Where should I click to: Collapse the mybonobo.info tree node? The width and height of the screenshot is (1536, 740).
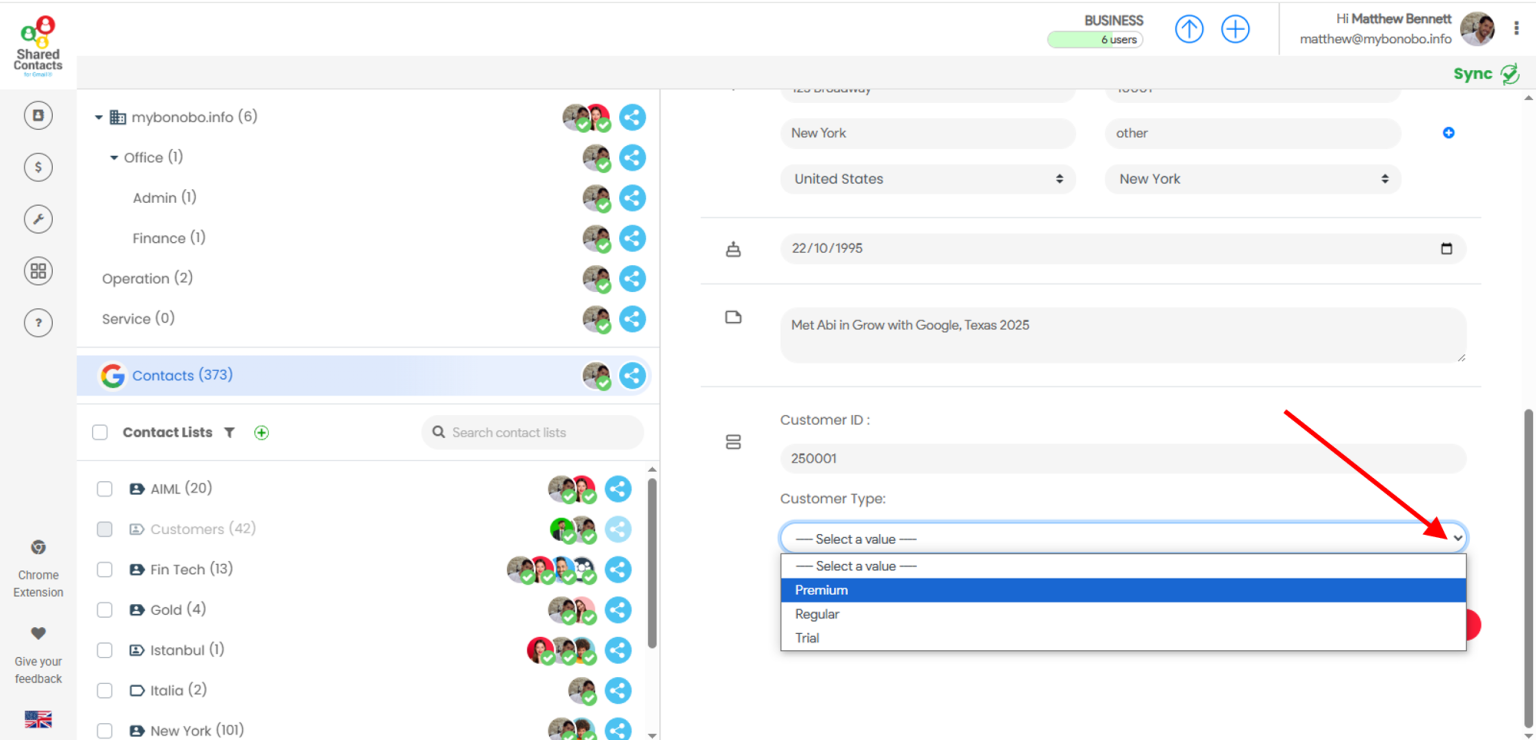click(99, 118)
